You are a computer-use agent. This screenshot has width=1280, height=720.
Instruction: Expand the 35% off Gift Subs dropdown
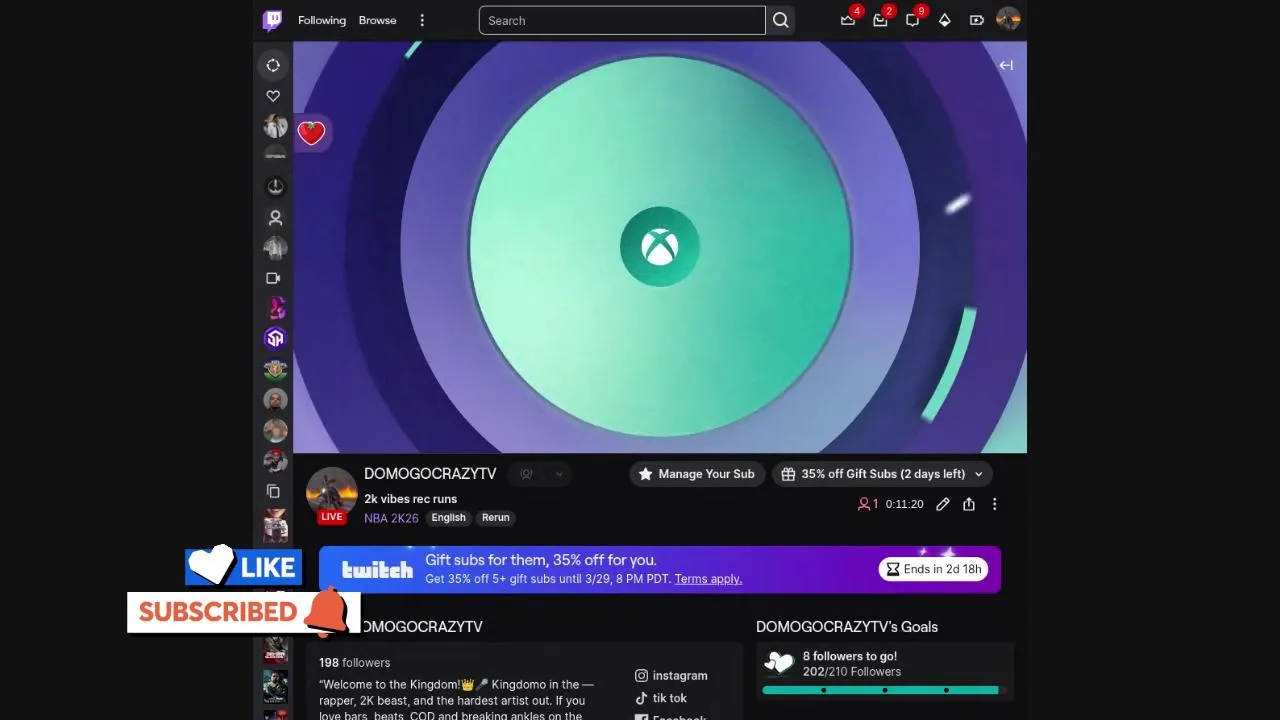pyautogui.click(x=883, y=474)
